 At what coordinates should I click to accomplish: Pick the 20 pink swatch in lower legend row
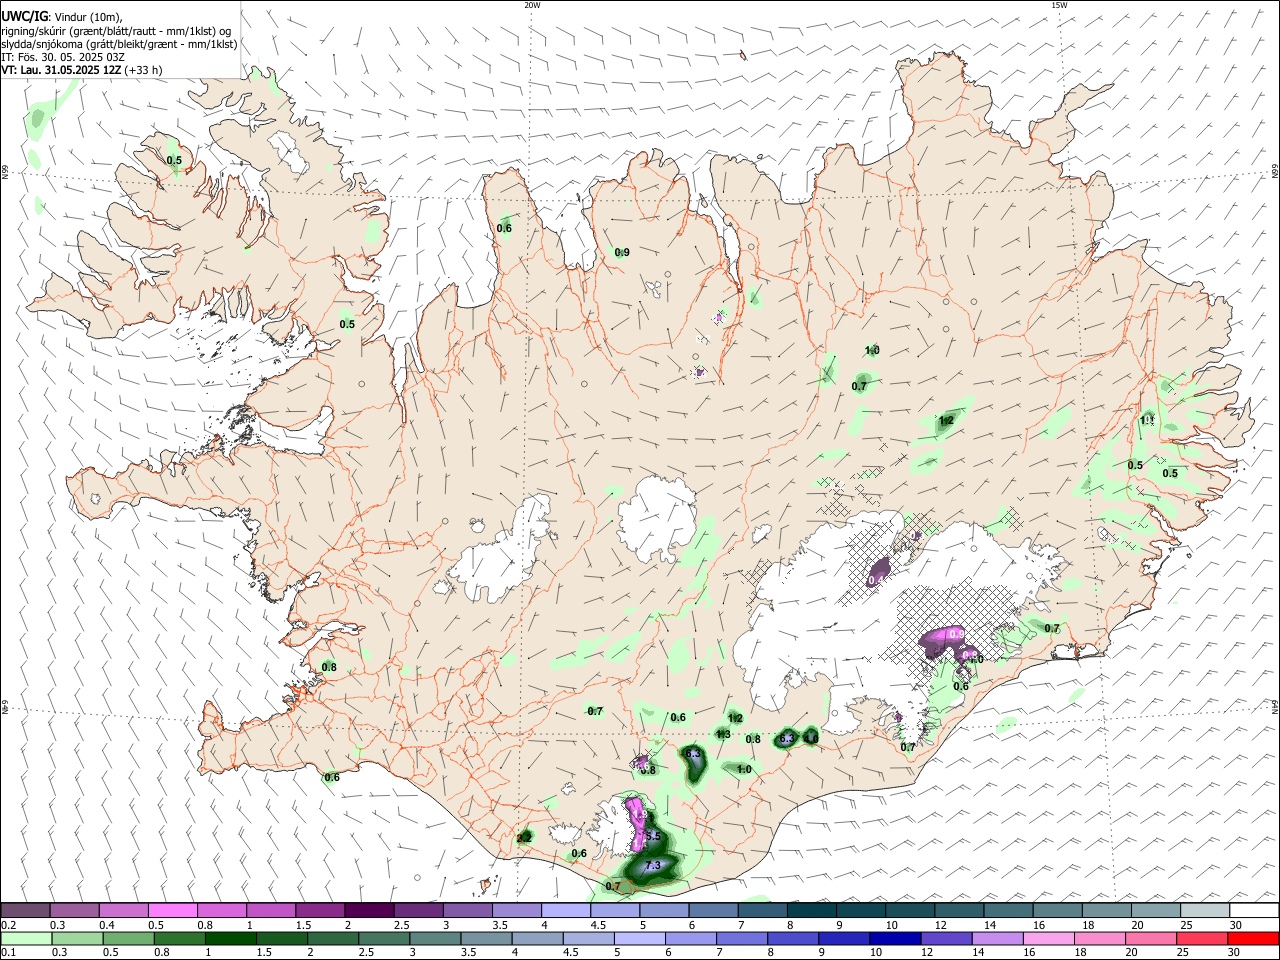1152,938
